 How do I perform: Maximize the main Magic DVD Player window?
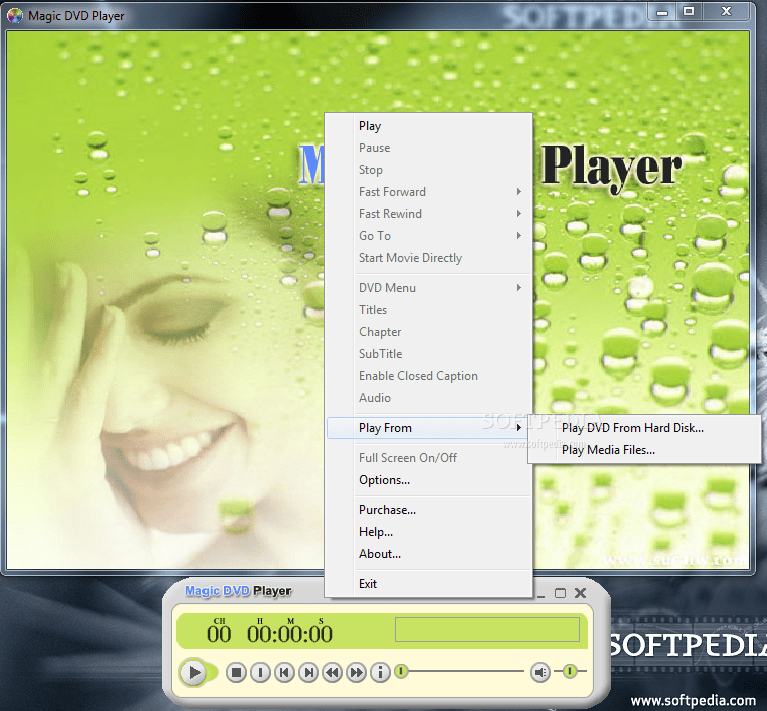click(x=689, y=12)
